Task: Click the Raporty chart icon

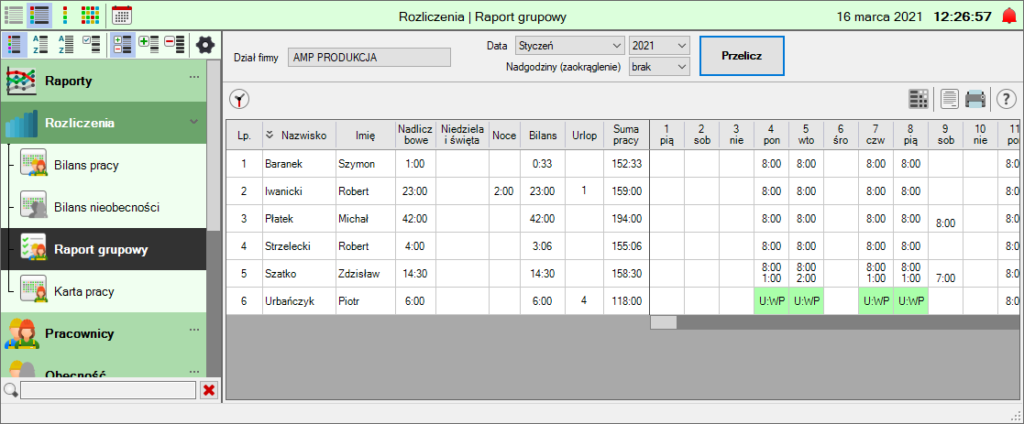Action: pyautogui.click(x=21, y=82)
